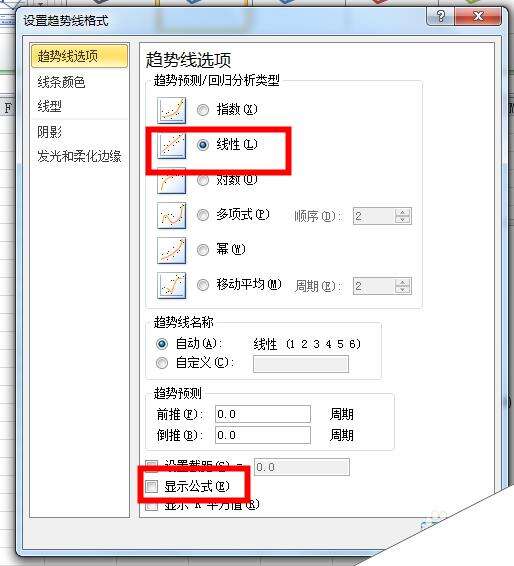The height and width of the screenshot is (566, 514).
Task: Select the 多项式 (P) radio option
Action: coord(203,215)
